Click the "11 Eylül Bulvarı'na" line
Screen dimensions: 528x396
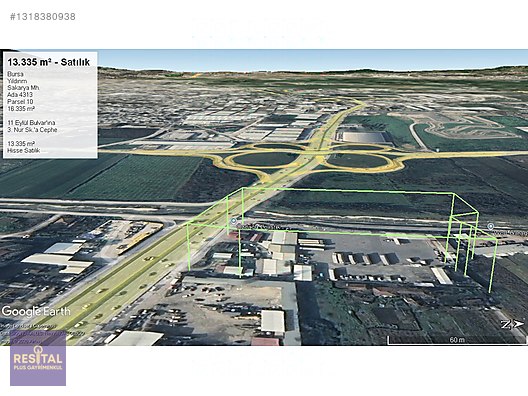point(31,123)
